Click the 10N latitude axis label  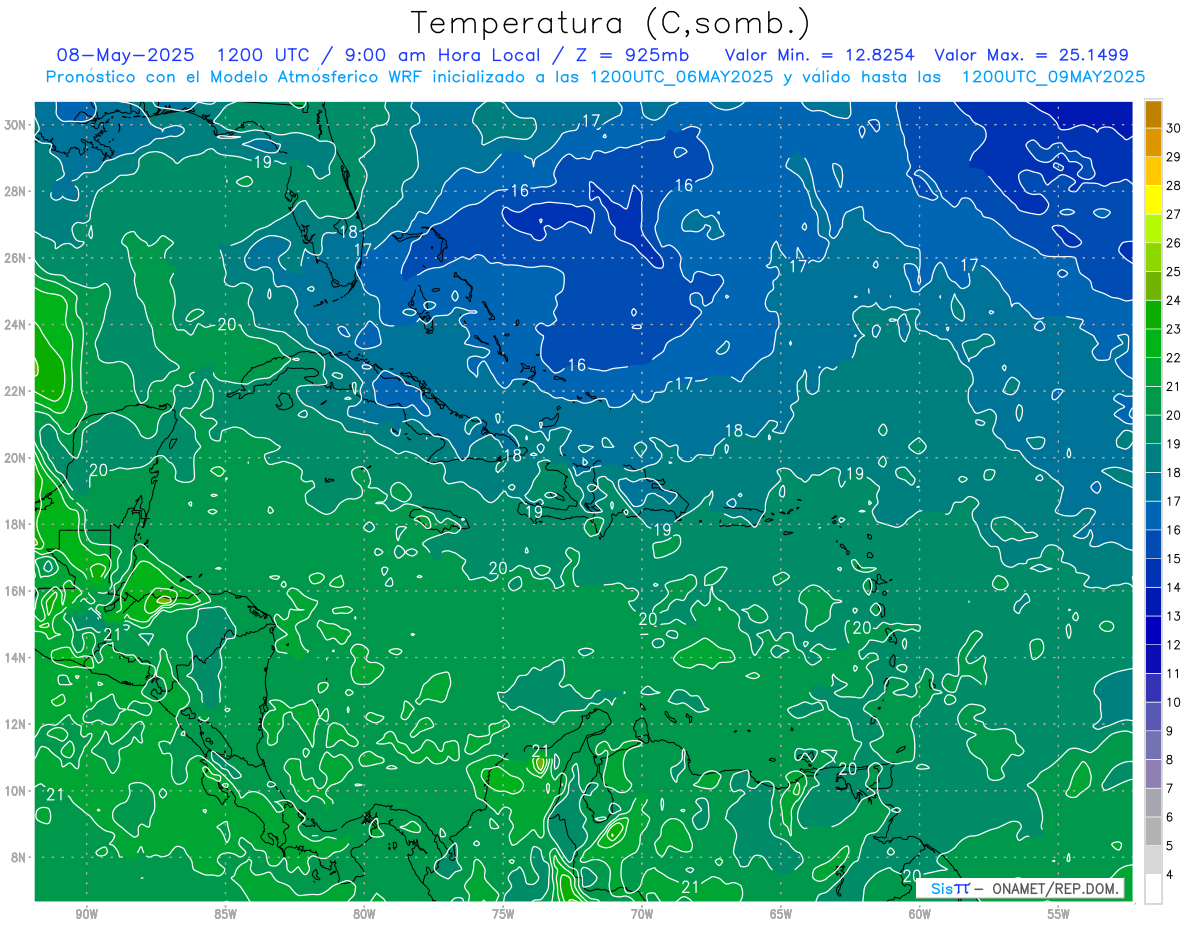click(16, 791)
